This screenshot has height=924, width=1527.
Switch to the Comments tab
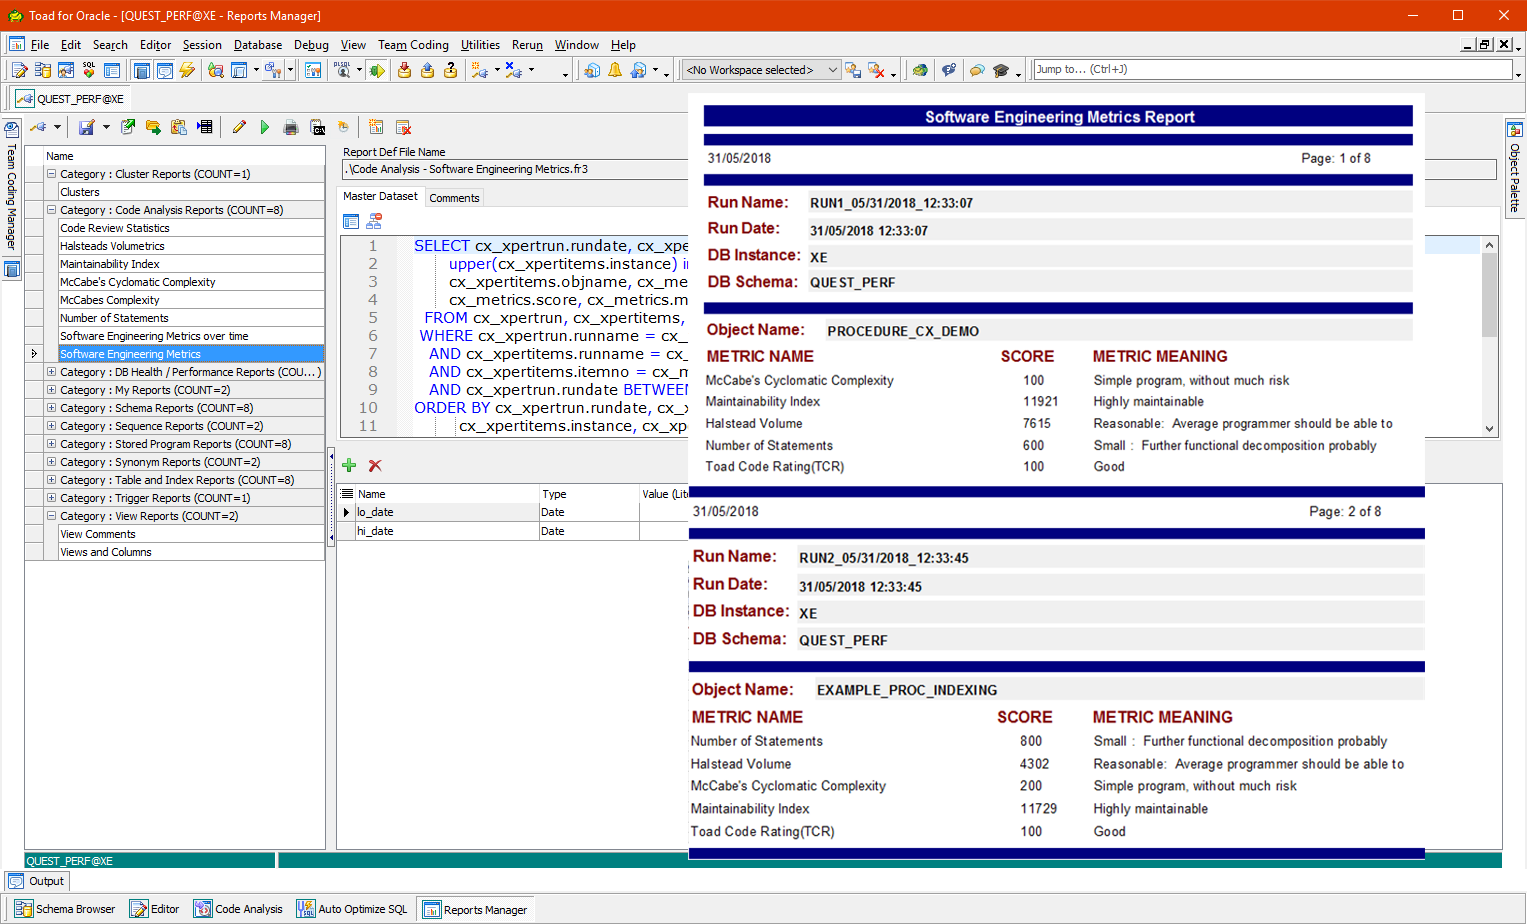pos(454,198)
